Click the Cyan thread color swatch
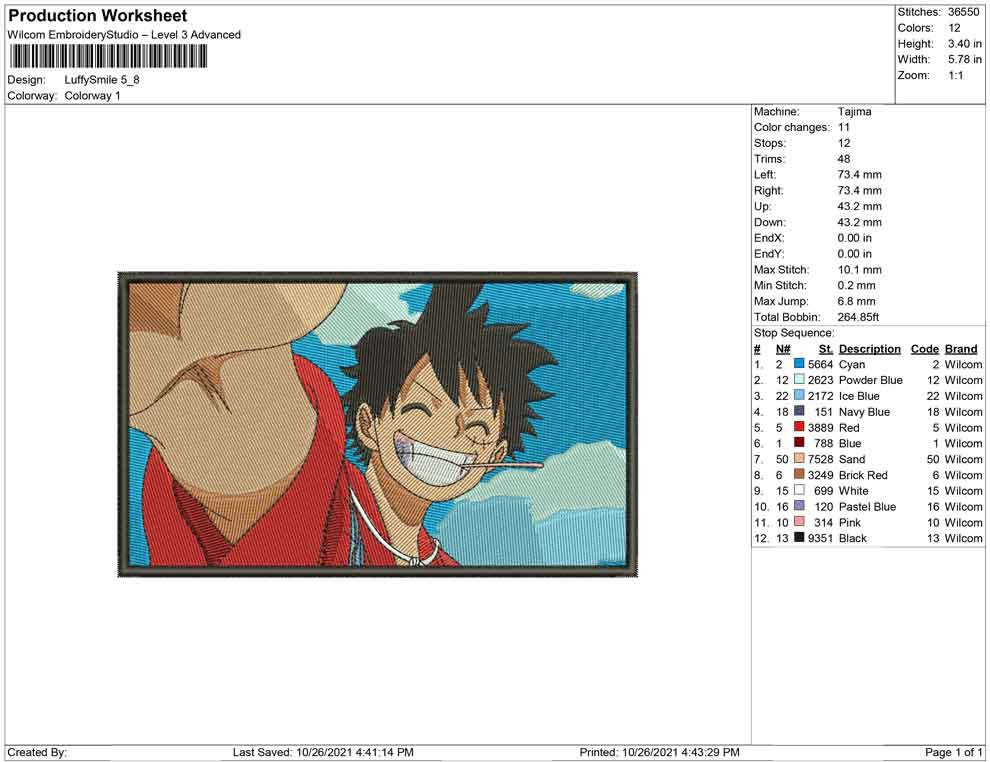This screenshot has width=990, height=762. [x=799, y=364]
